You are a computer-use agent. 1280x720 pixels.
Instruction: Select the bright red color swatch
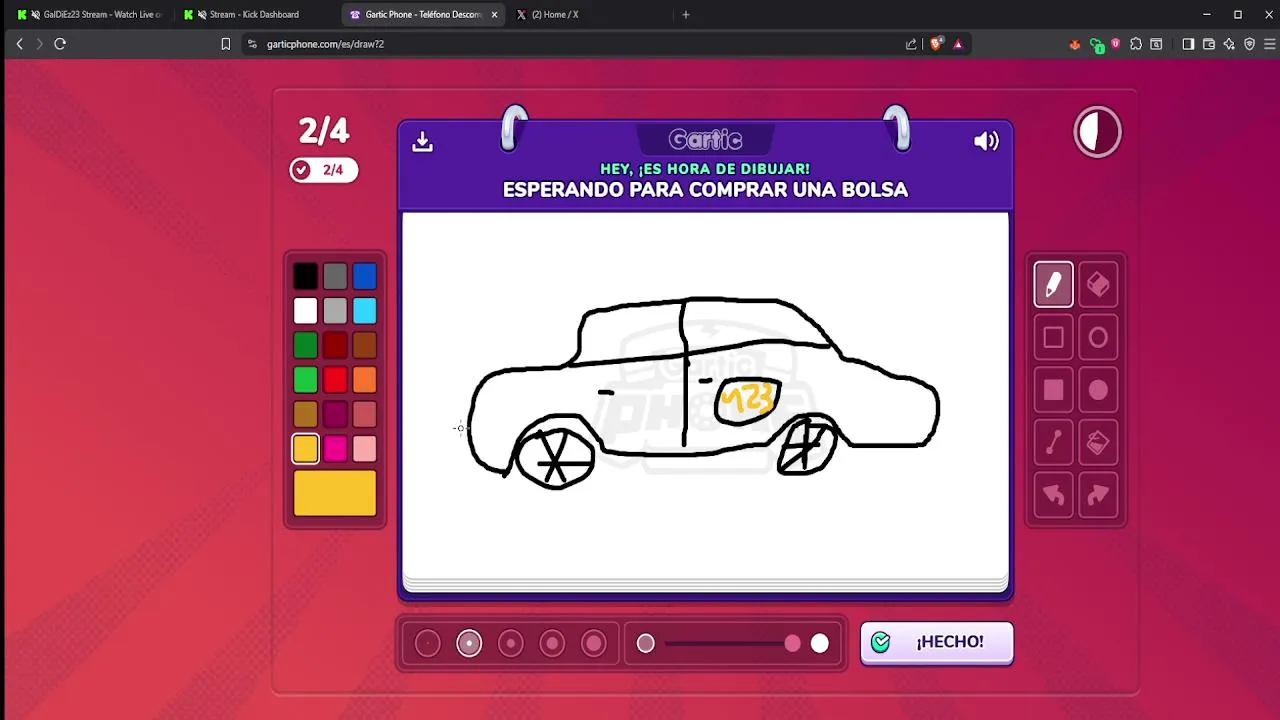335,380
